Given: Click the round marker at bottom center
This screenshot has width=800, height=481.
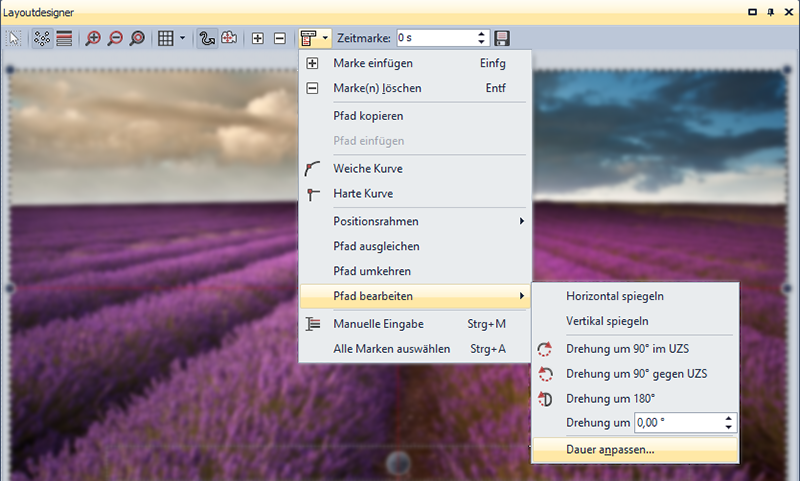Looking at the screenshot, I should tap(398, 463).
